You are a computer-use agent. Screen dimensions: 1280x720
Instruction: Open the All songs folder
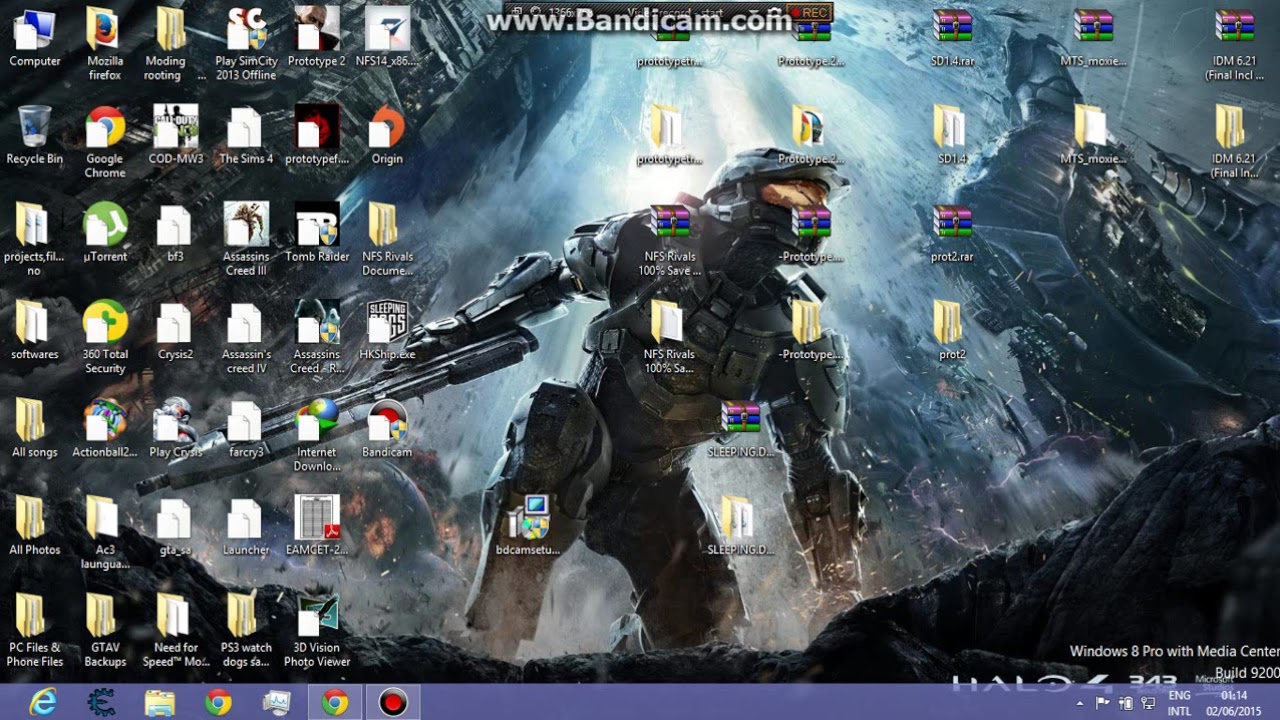pos(35,429)
